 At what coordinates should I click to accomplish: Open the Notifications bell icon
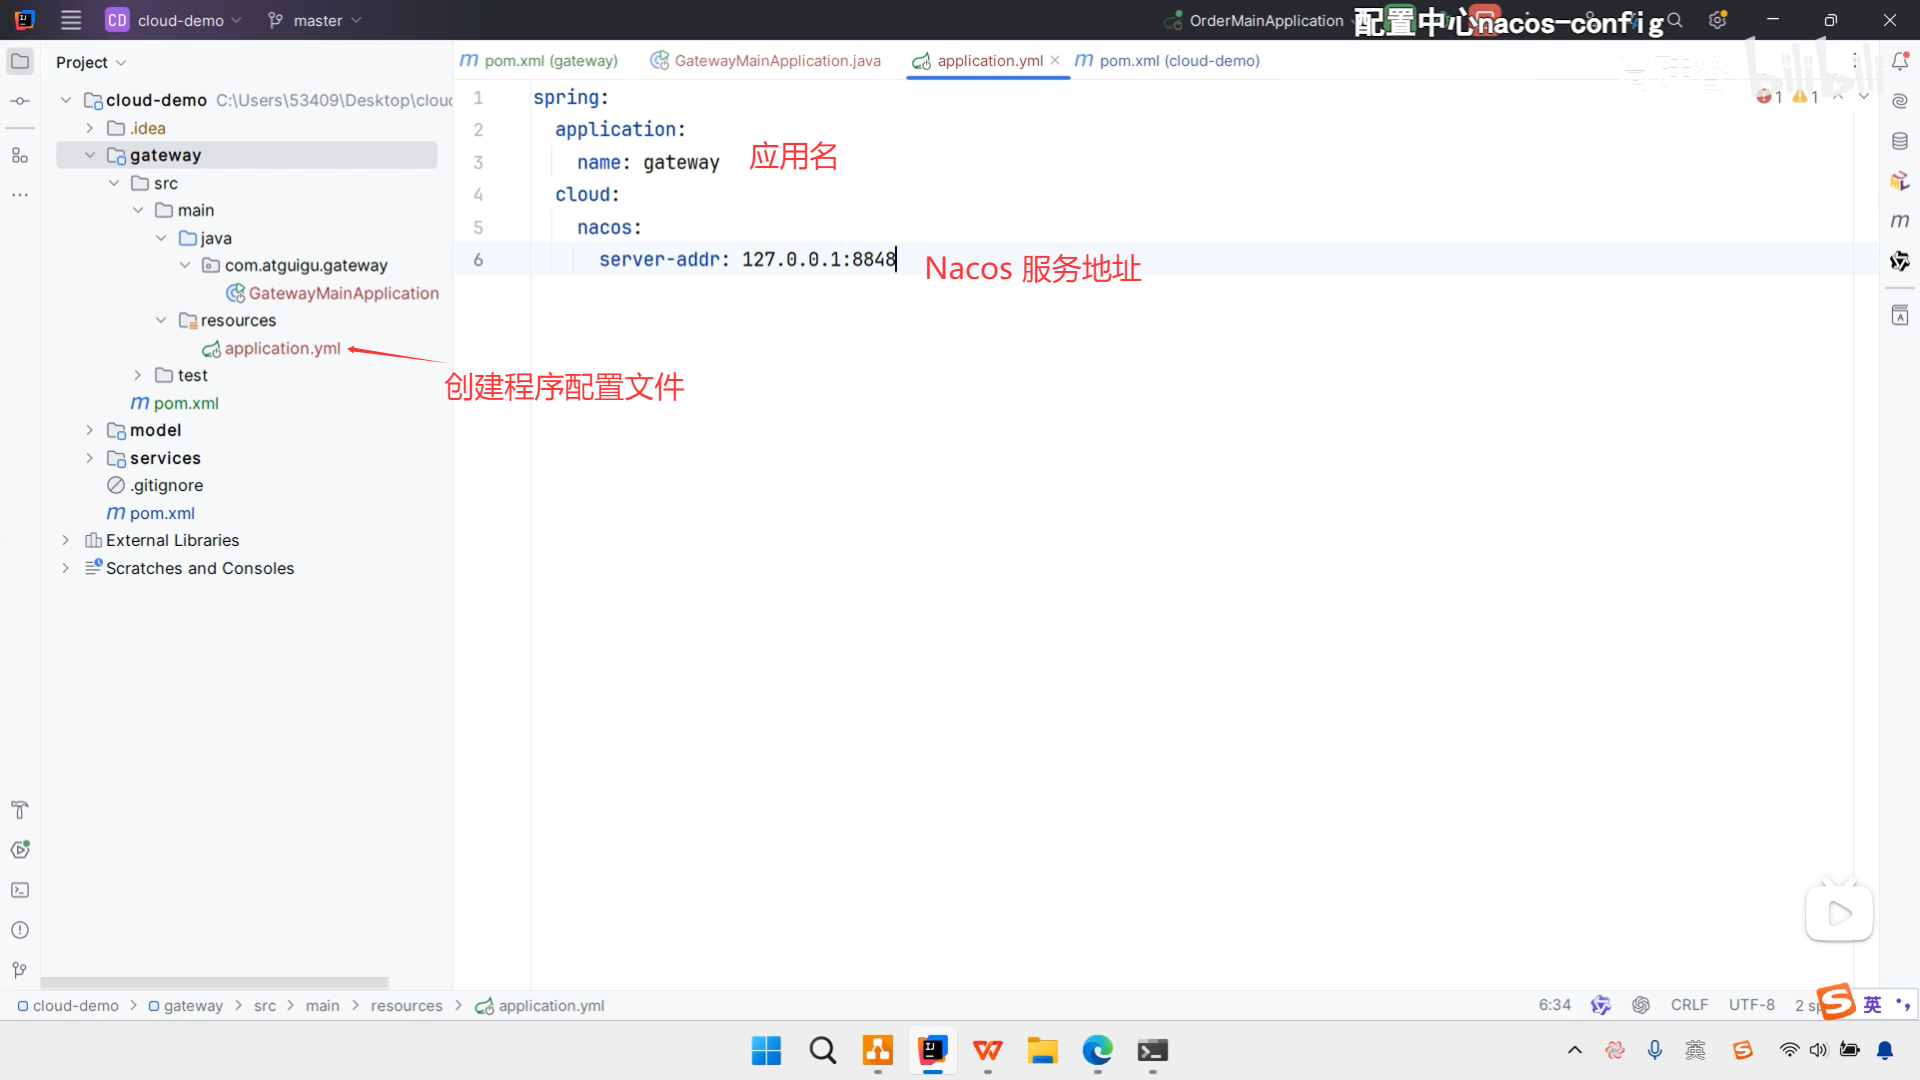[1900, 62]
